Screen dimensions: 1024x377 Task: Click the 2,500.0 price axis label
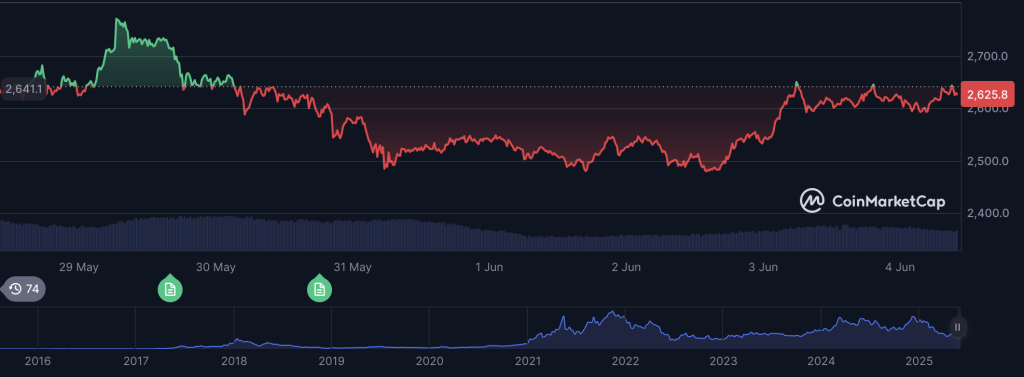(987, 161)
